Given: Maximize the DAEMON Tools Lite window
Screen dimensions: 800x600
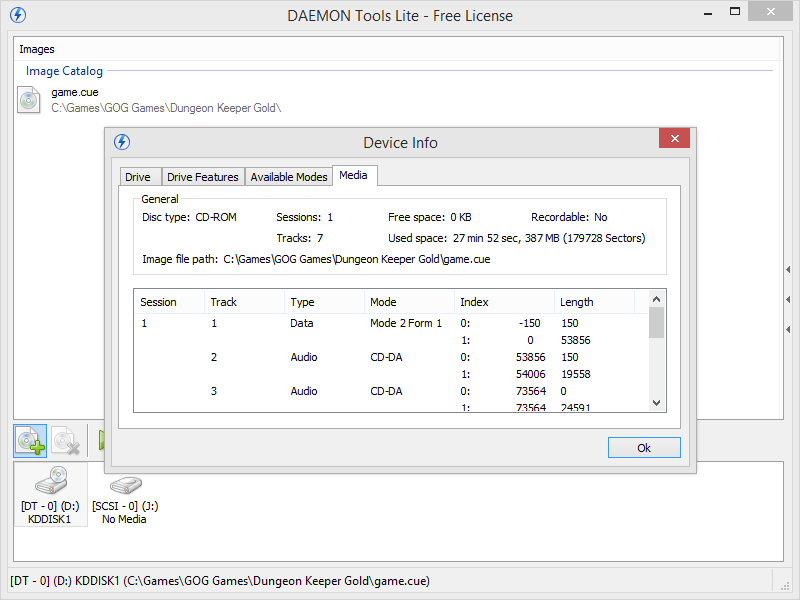Looking at the screenshot, I should (x=735, y=12).
